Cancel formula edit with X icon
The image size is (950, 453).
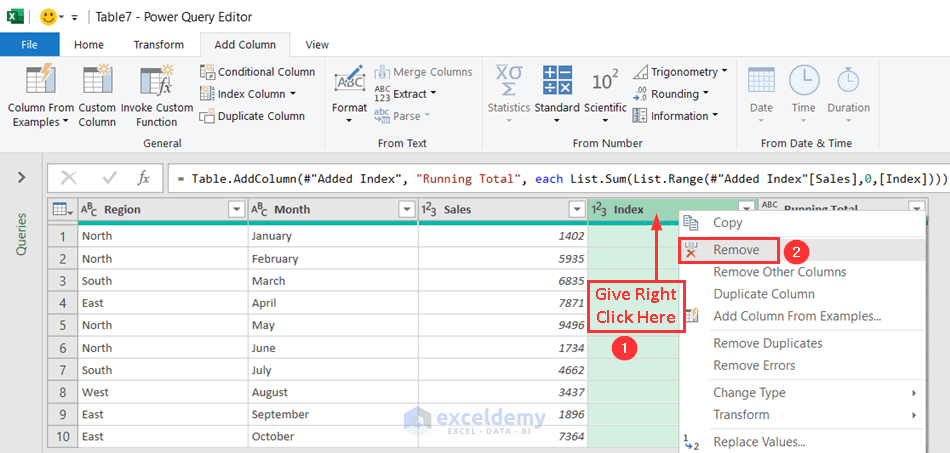pos(68,178)
